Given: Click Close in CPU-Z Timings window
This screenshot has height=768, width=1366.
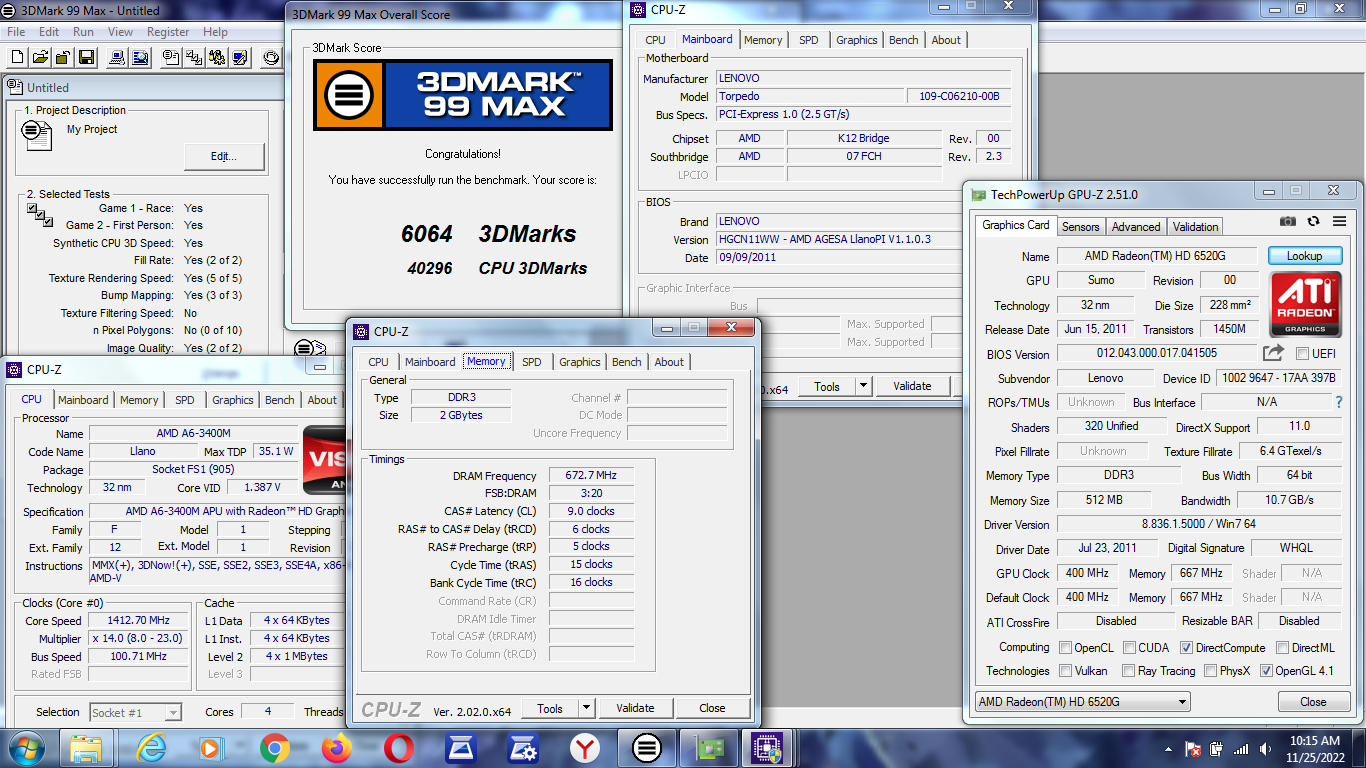Looking at the screenshot, I should pos(712,708).
